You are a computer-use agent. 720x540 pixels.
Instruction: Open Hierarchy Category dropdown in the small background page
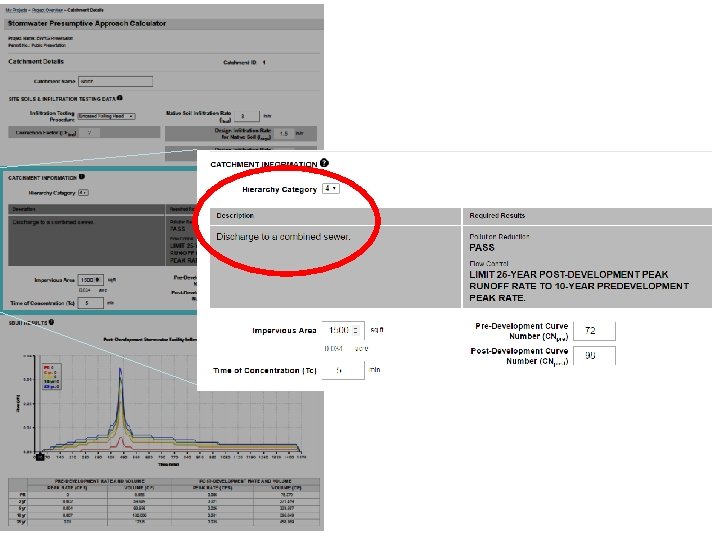coord(83,193)
